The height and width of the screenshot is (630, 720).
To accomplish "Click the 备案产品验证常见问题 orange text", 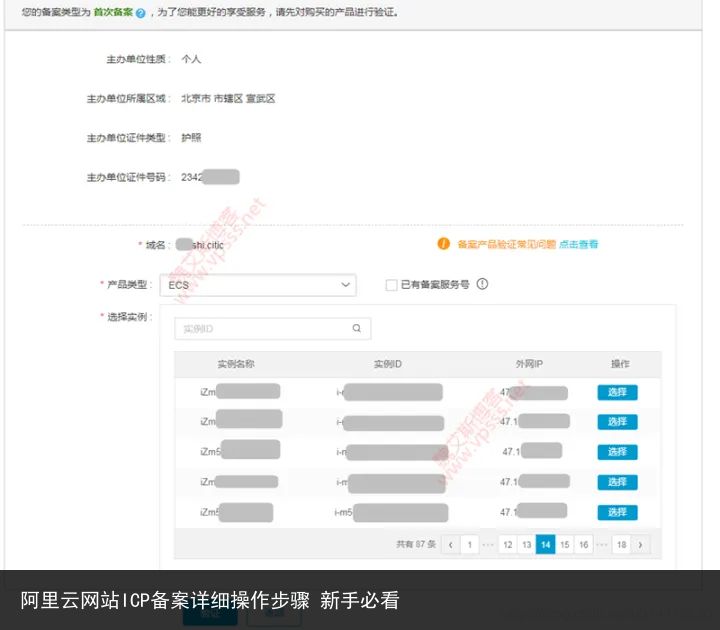I will 506,244.
